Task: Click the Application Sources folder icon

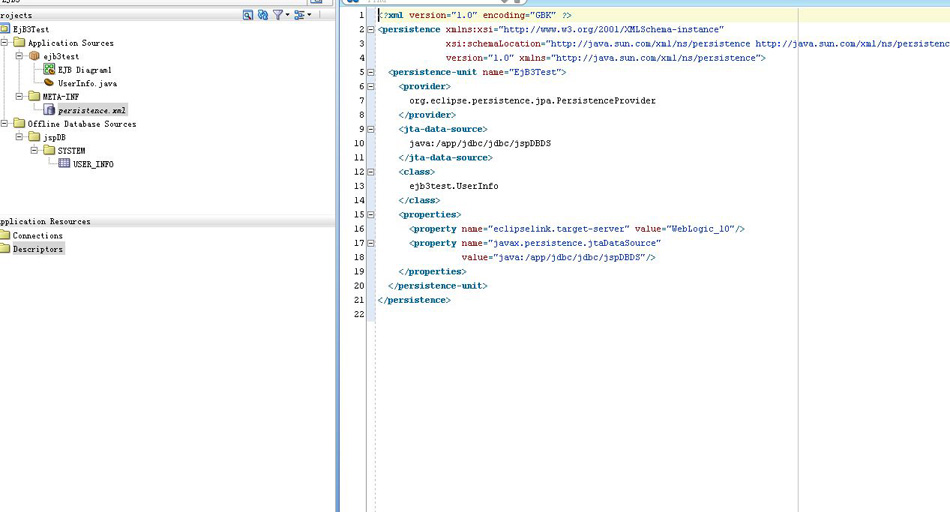Action: pos(19,42)
